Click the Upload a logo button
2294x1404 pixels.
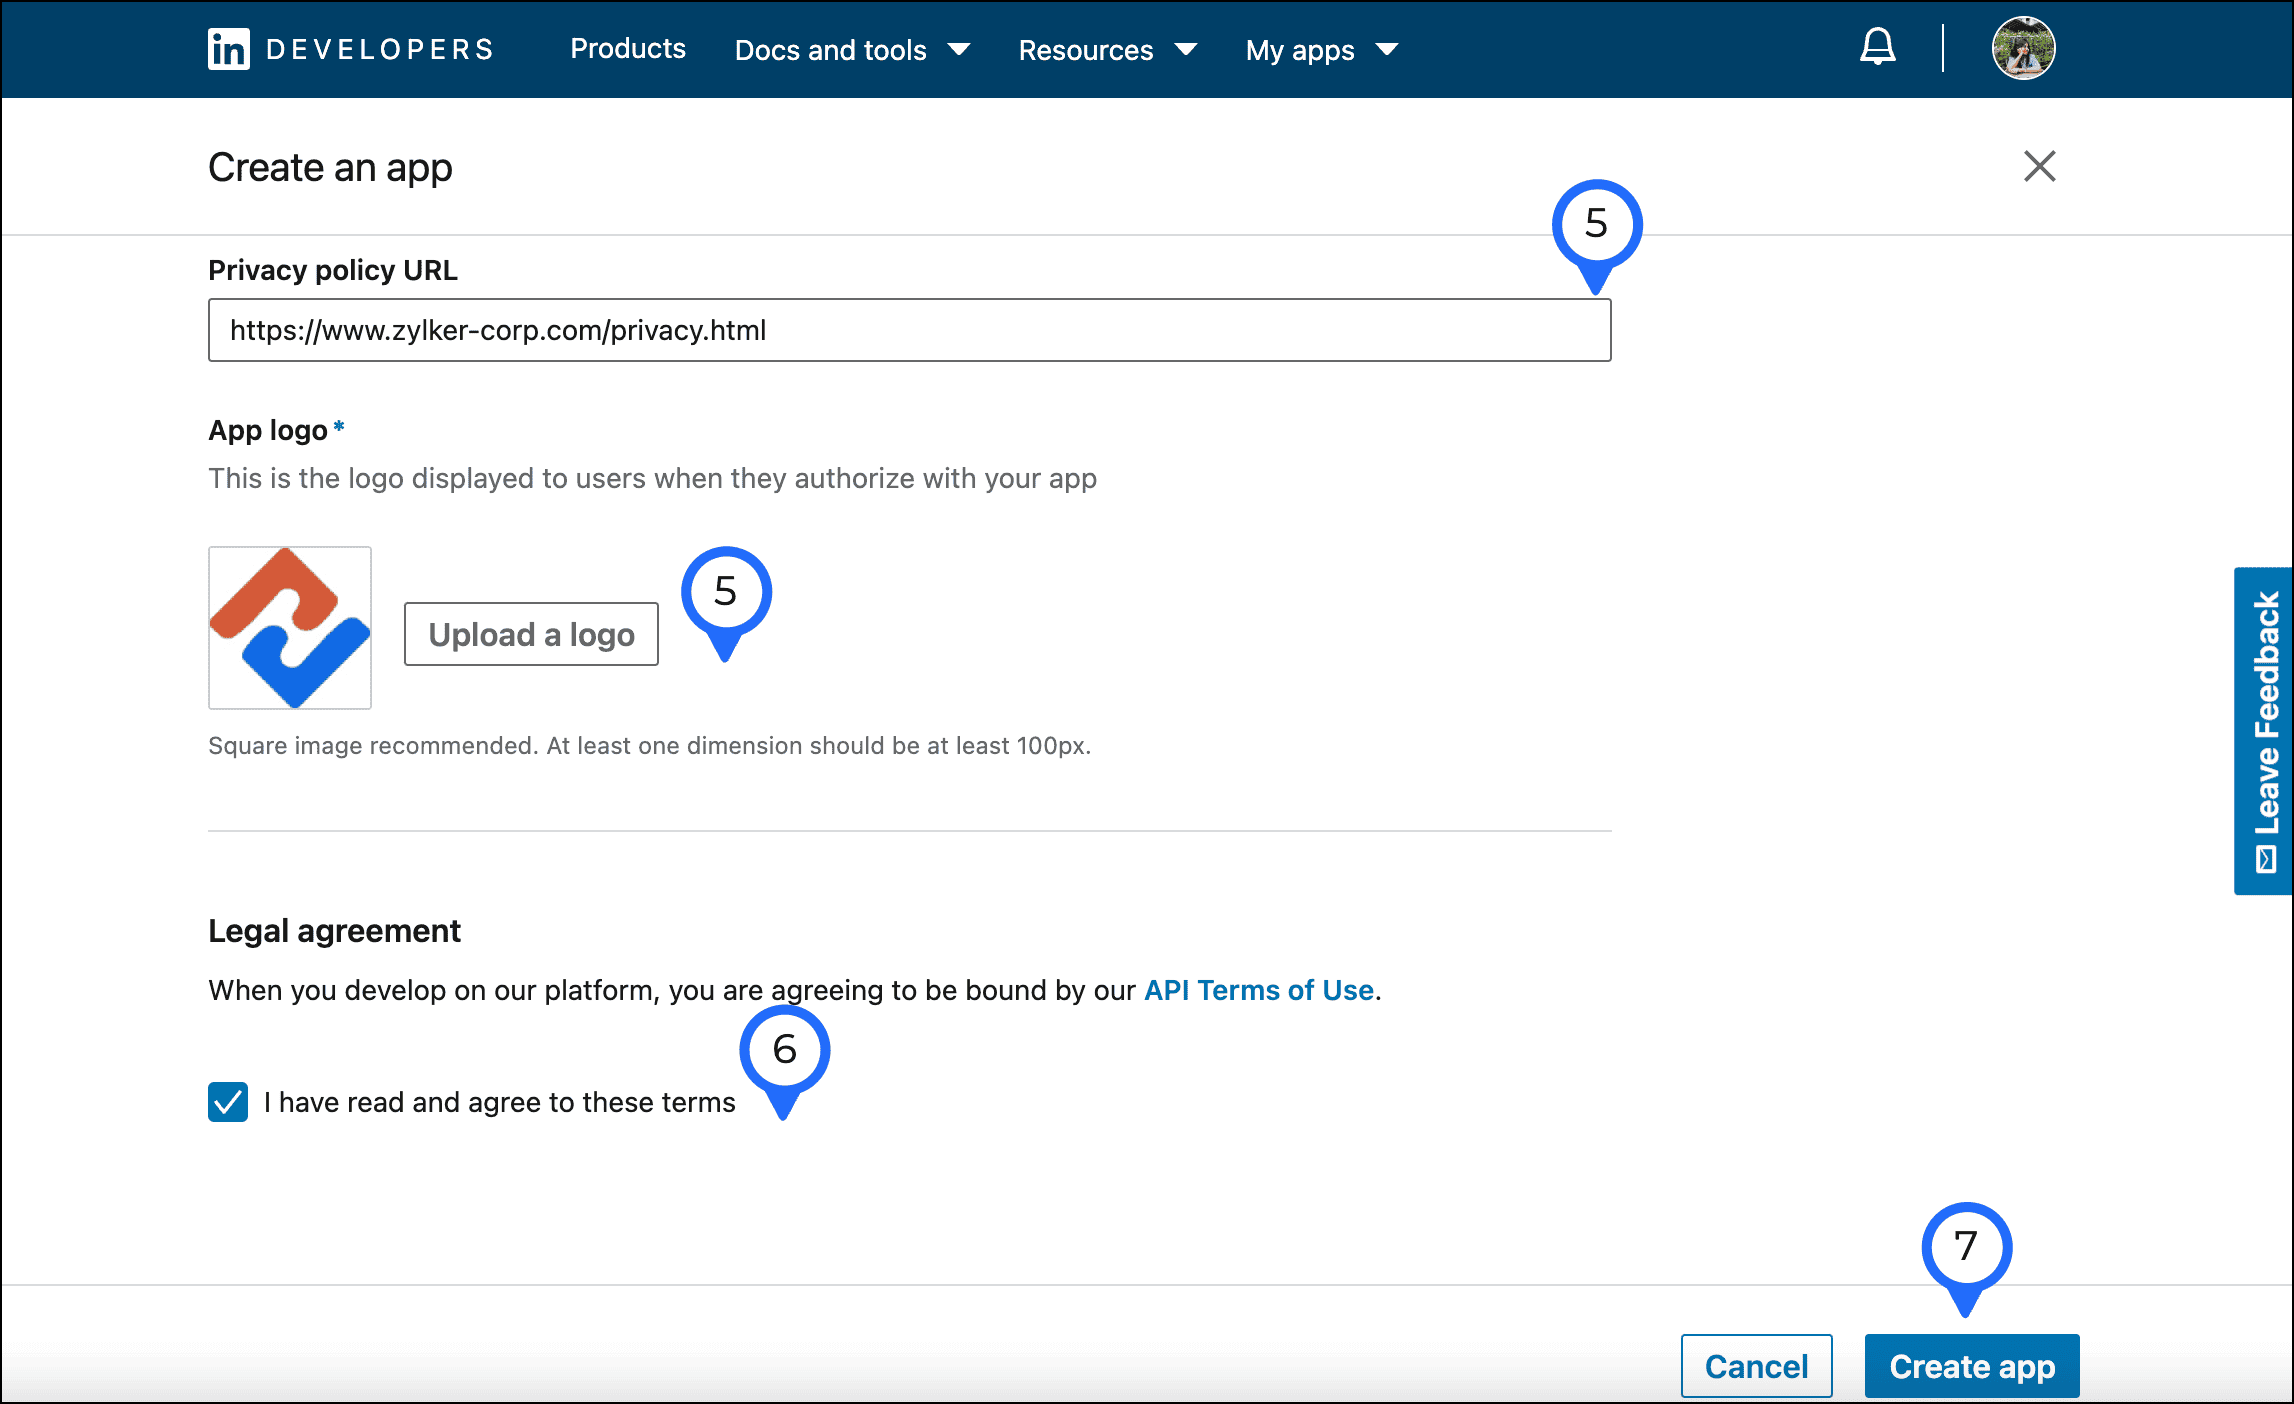point(531,634)
